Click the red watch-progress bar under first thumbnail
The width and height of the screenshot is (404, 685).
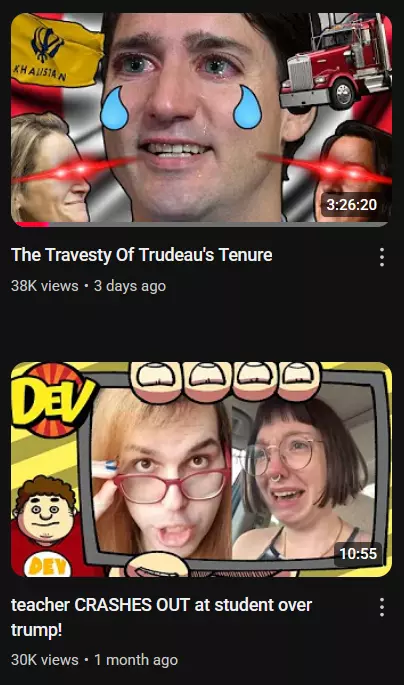30,225
